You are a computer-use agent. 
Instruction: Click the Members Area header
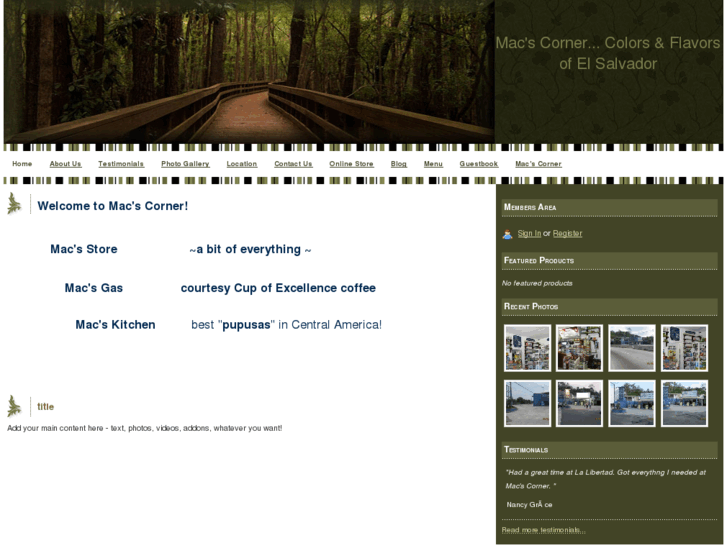609,207
